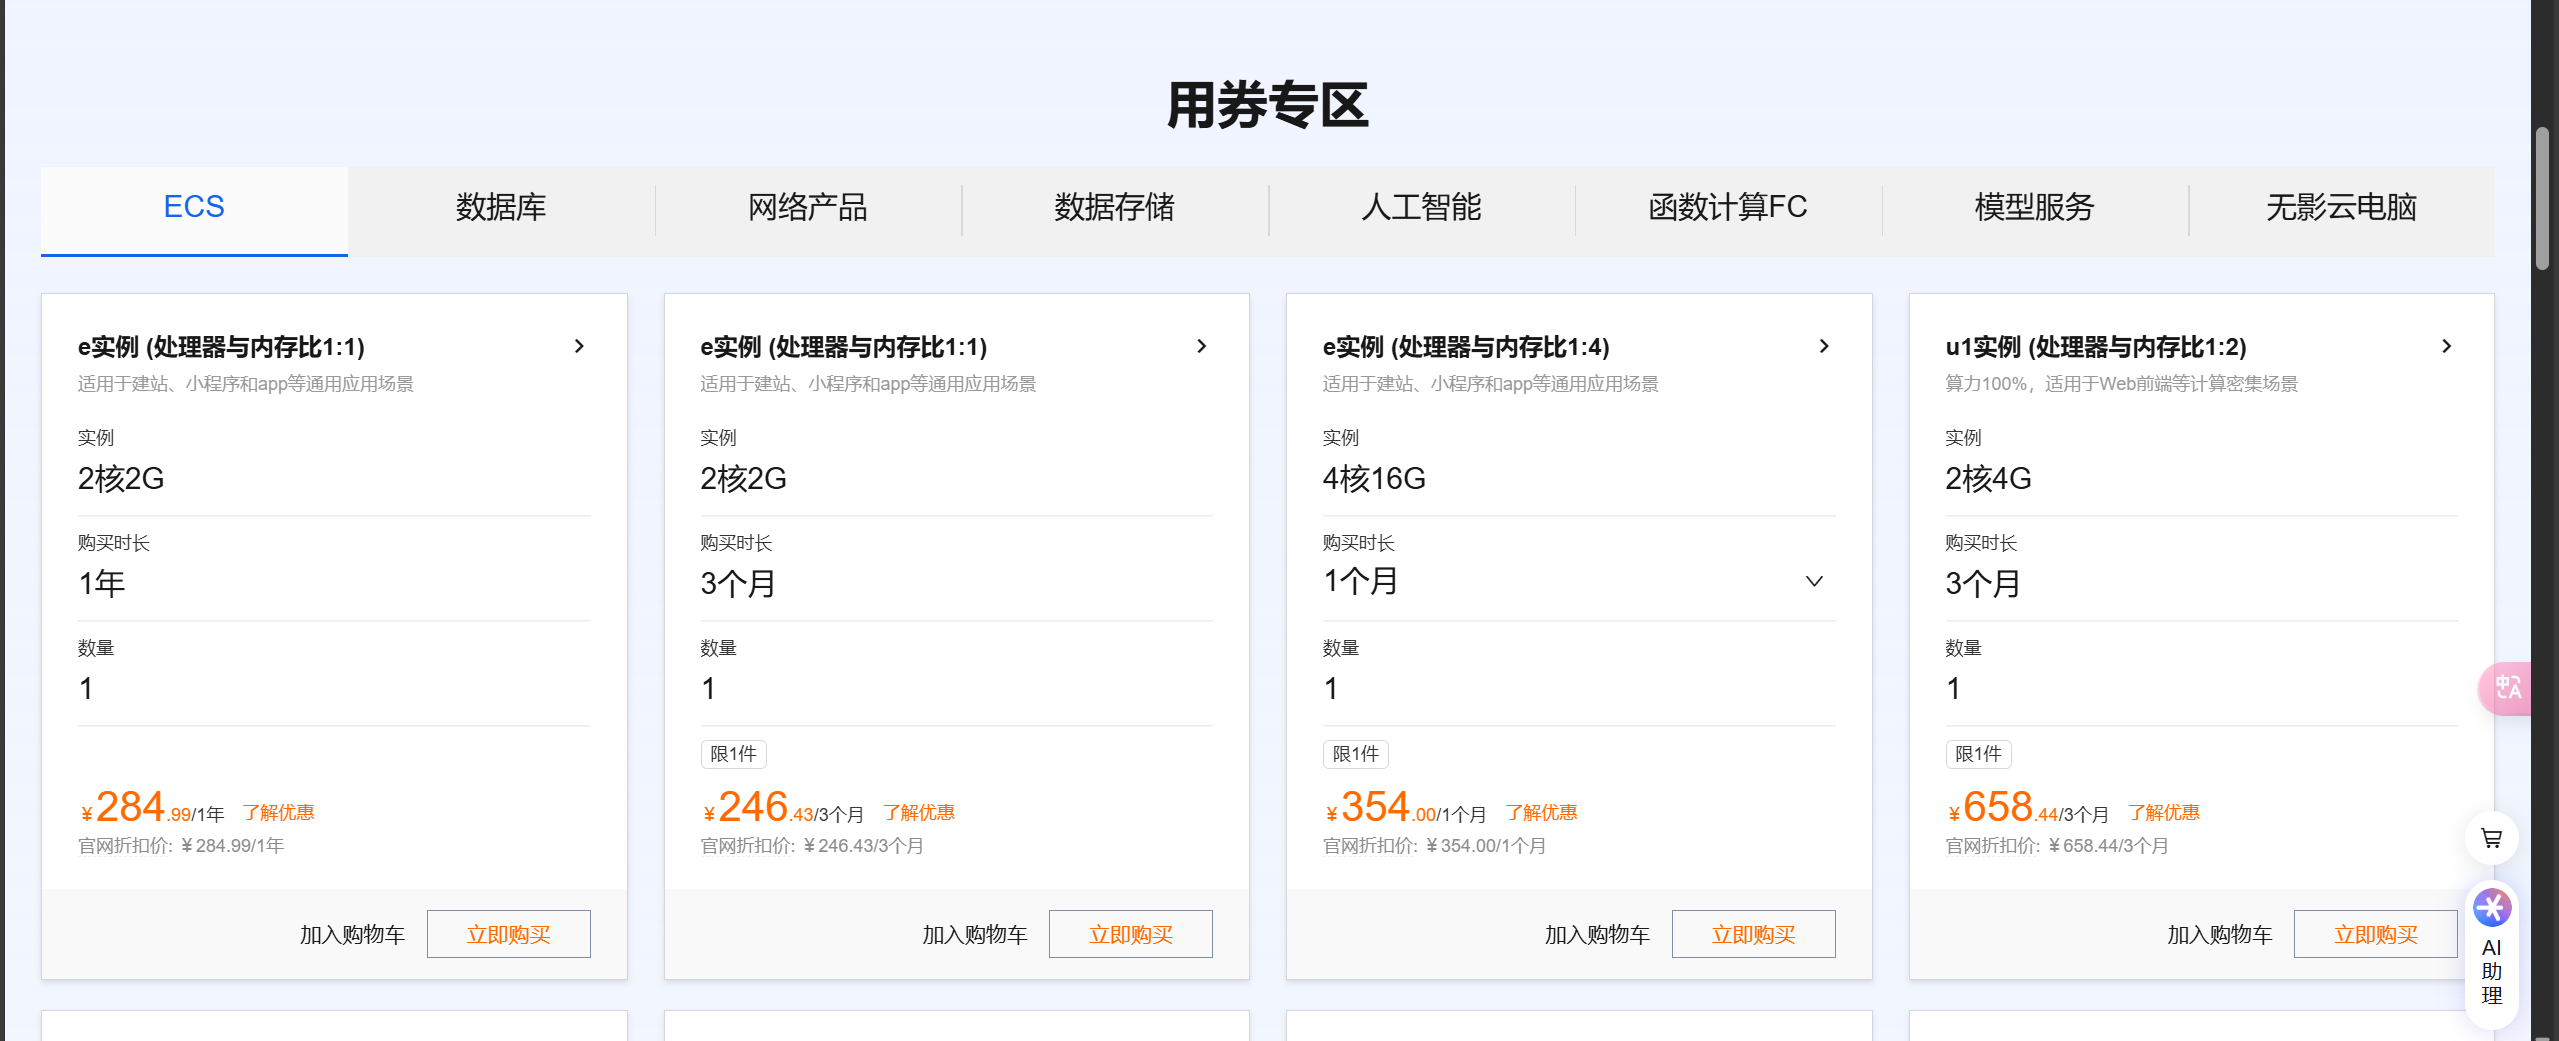Open the shopping cart floating icon
The image size is (2559, 1041).
coord(2491,838)
